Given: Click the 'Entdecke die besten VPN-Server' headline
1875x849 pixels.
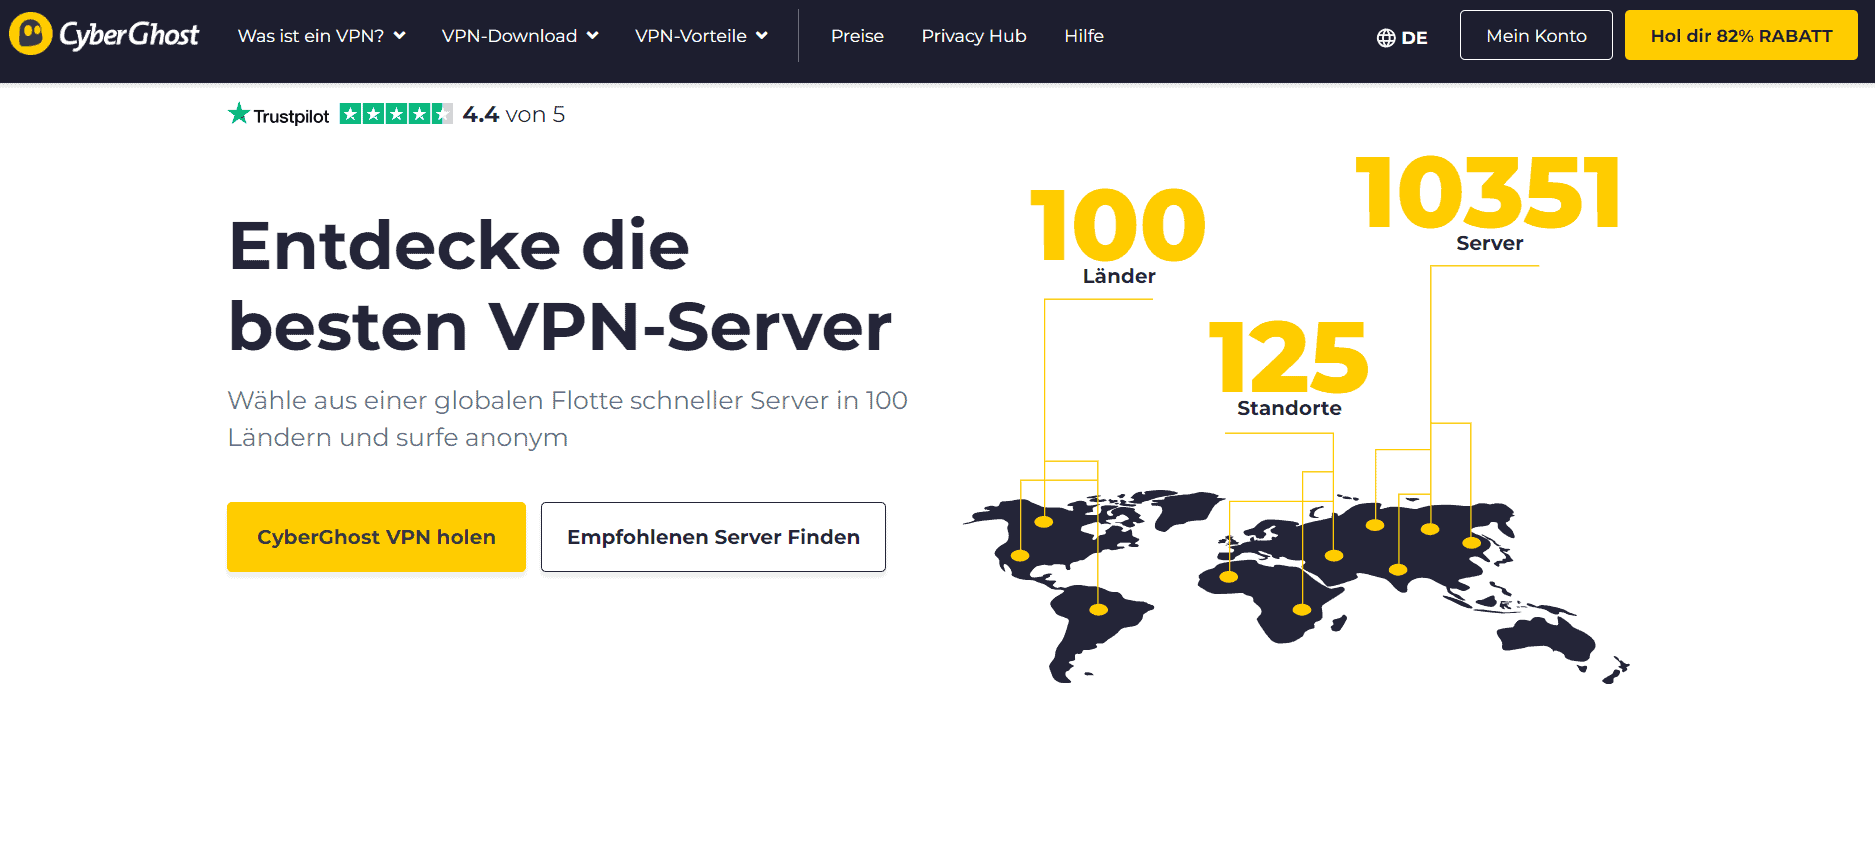Looking at the screenshot, I should (560, 286).
